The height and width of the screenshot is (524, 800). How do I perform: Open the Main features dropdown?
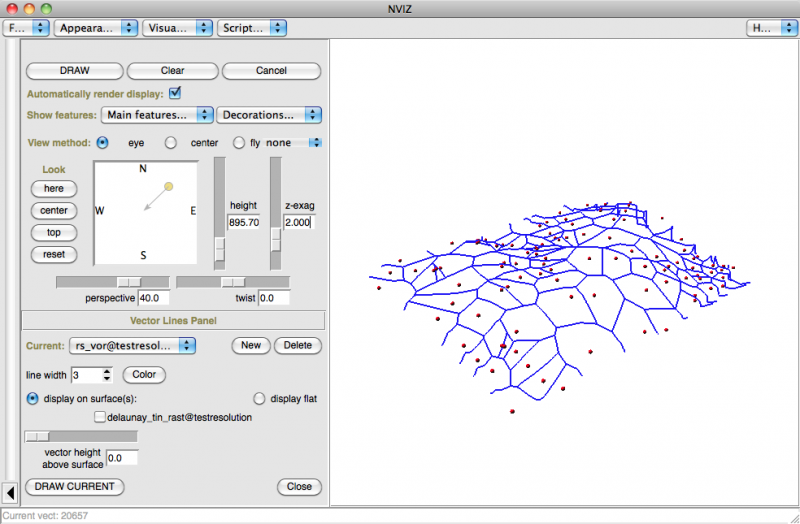(159, 115)
